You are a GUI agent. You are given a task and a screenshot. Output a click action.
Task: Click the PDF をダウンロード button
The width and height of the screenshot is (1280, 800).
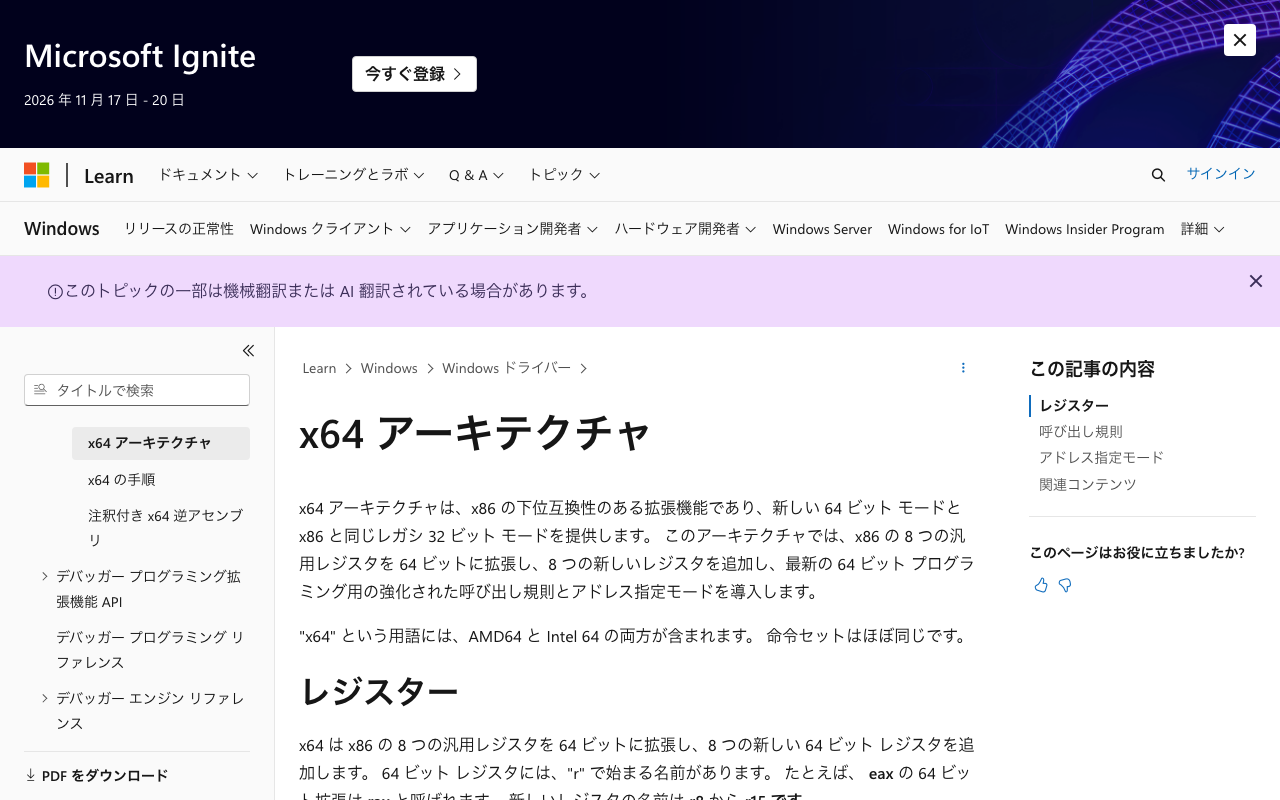click(x=97, y=775)
